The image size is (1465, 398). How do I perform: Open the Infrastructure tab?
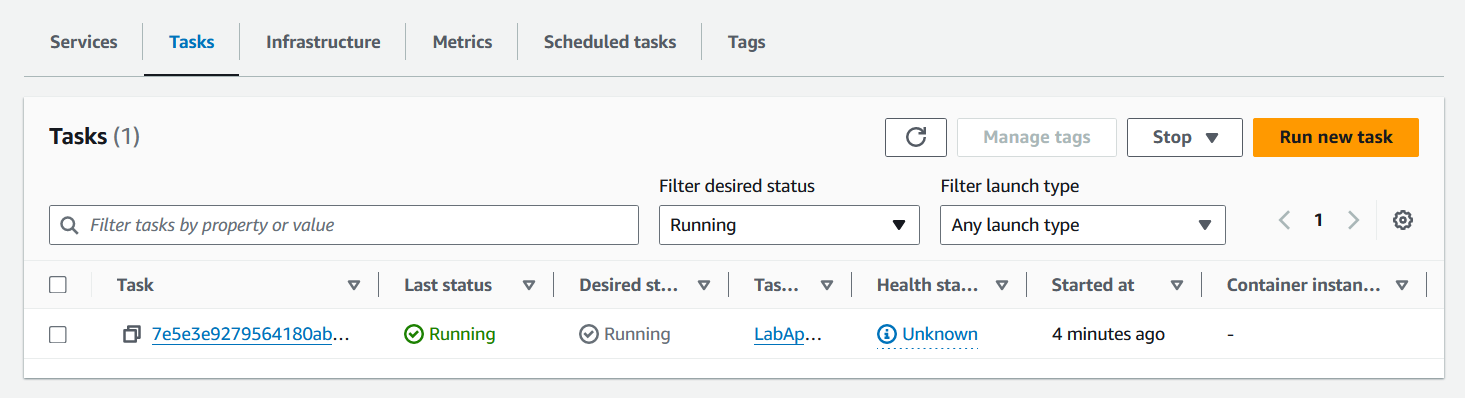pos(323,42)
